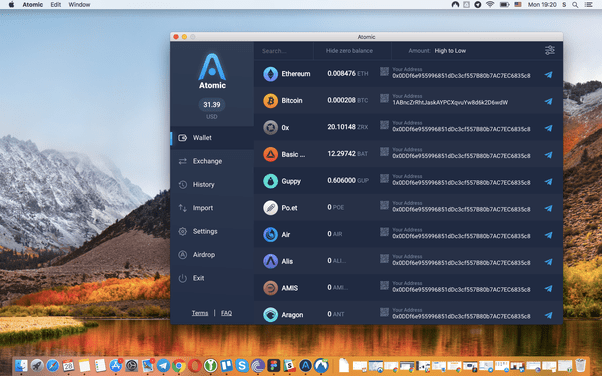Click the Air token icon

270,234
